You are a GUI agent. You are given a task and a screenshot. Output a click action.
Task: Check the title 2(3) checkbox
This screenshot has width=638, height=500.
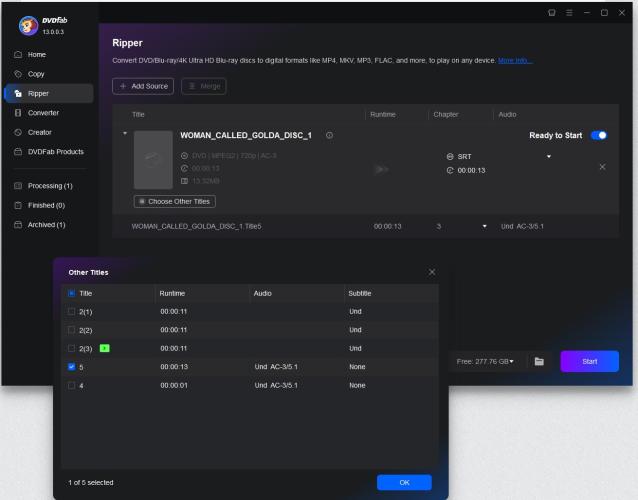(x=72, y=349)
